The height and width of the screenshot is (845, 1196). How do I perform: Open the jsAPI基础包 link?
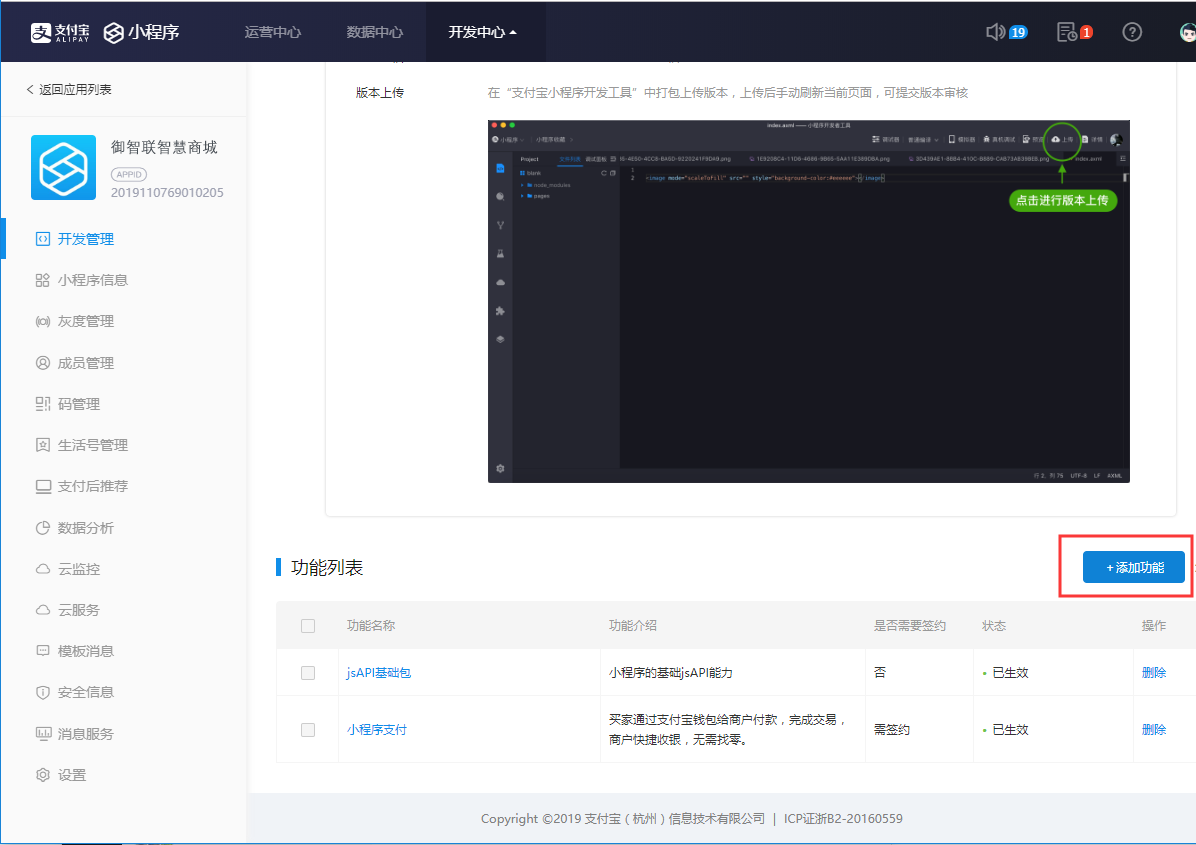click(x=378, y=673)
